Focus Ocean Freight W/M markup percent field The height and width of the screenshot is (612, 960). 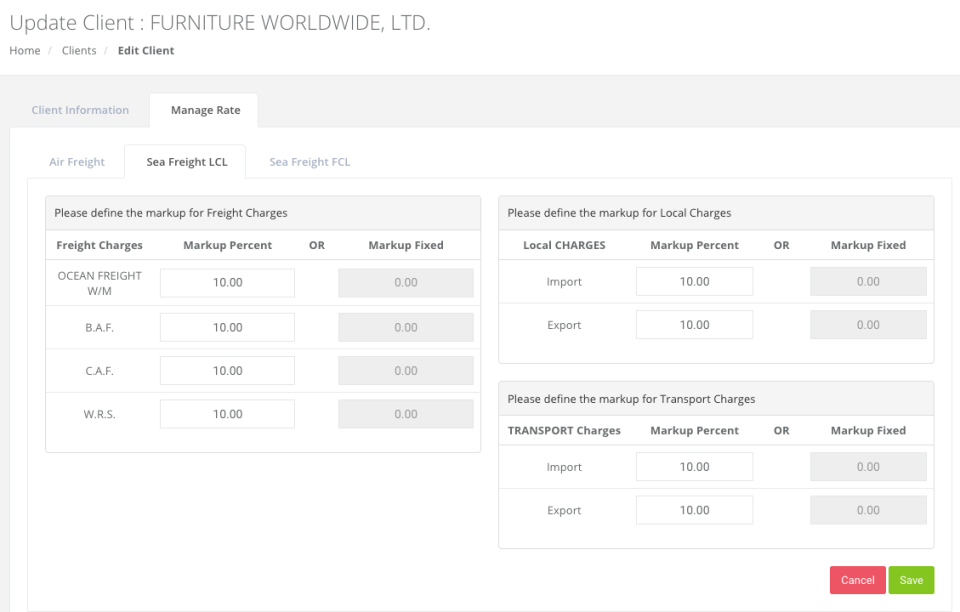coord(227,283)
